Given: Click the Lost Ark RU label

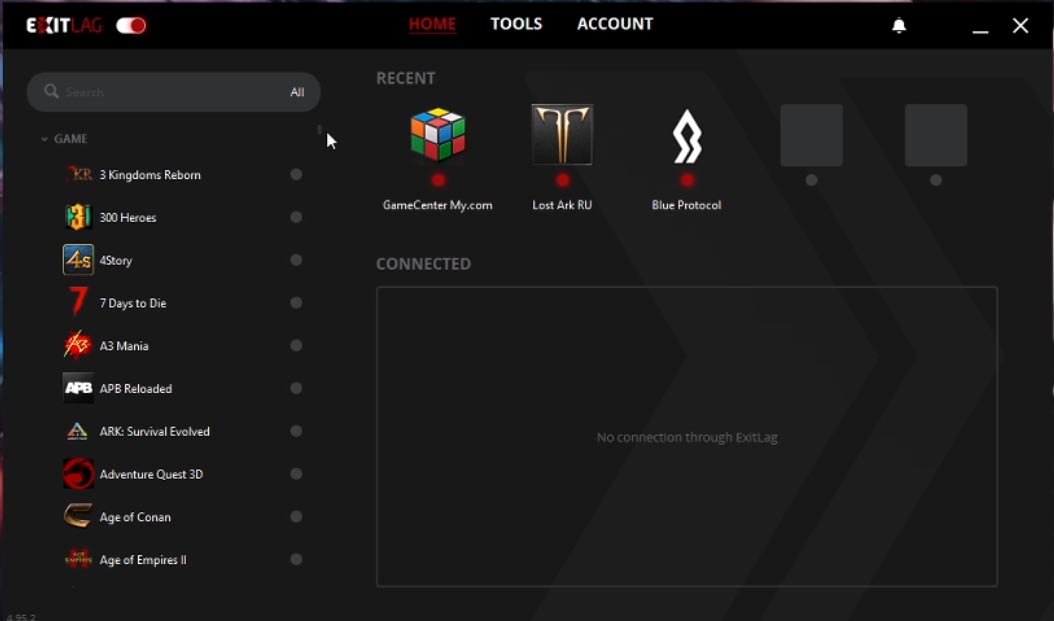Looking at the screenshot, I should (x=562, y=205).
